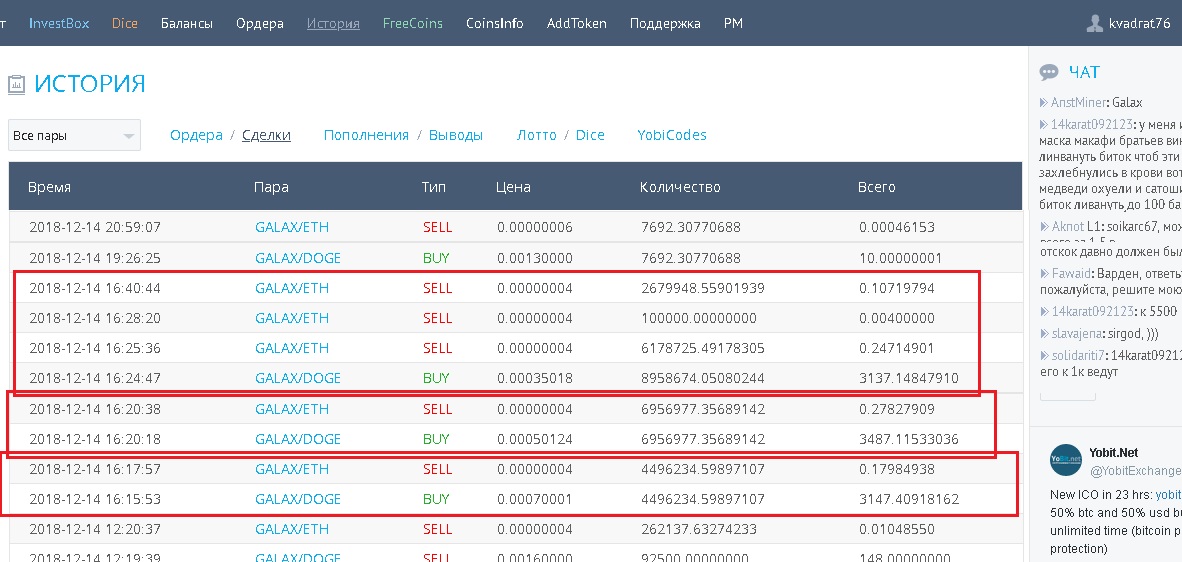Open PM messages in the top bar
Image resolution: width=1182 pixels, height=562 pixels.
(733, 23)
